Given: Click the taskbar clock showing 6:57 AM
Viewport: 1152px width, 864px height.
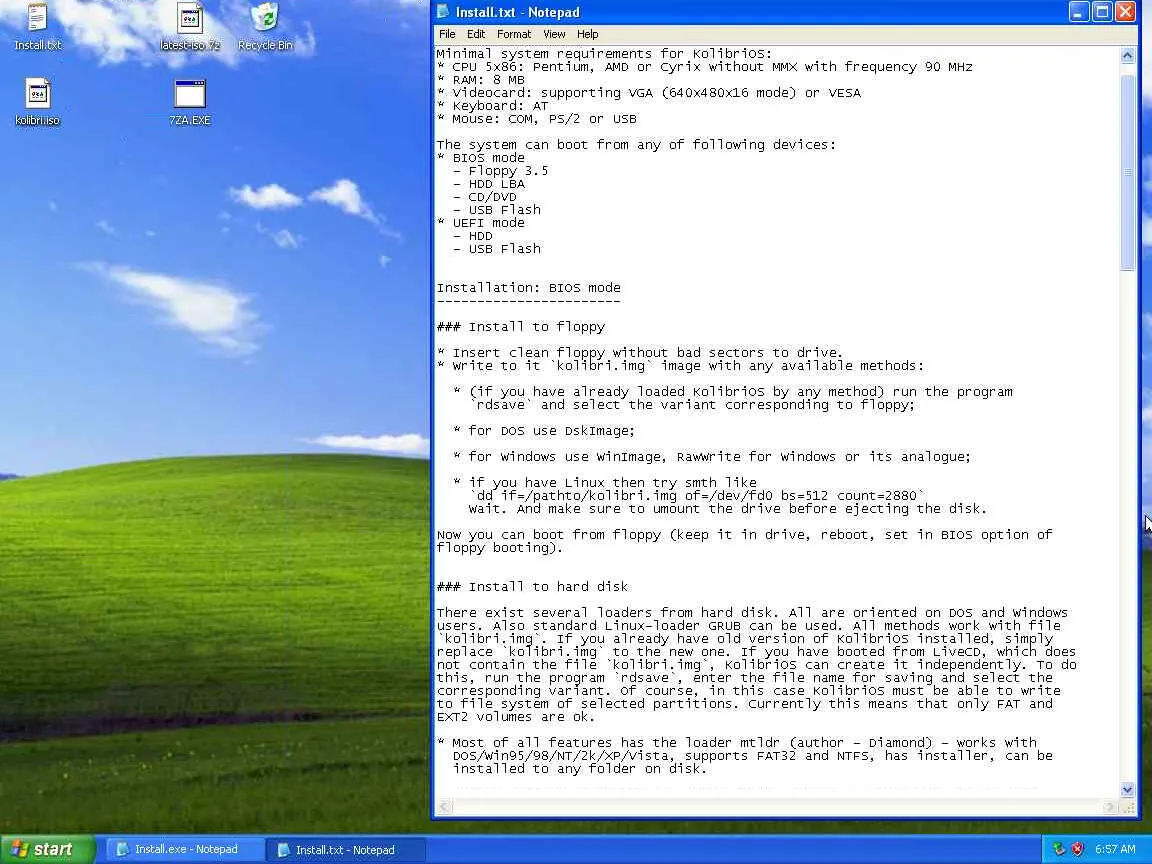Looking at the screenshot, I should [x=1115, y=849].
